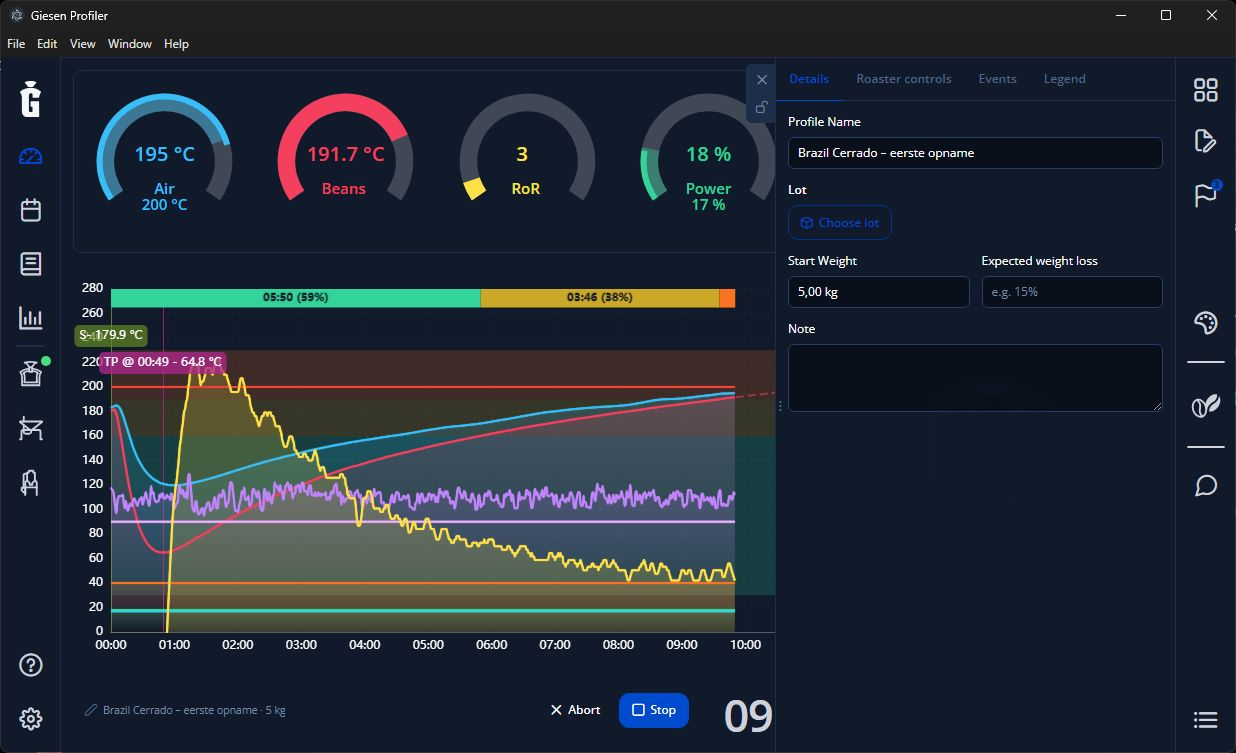Select the Details tab

pyautogui.click(x=809, y=79)
